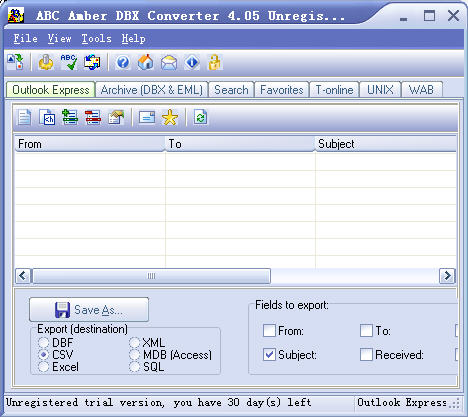Screen dimensions: 468x417
Task: Select the SQL export radio button
Action: click(x=134, y=367)
